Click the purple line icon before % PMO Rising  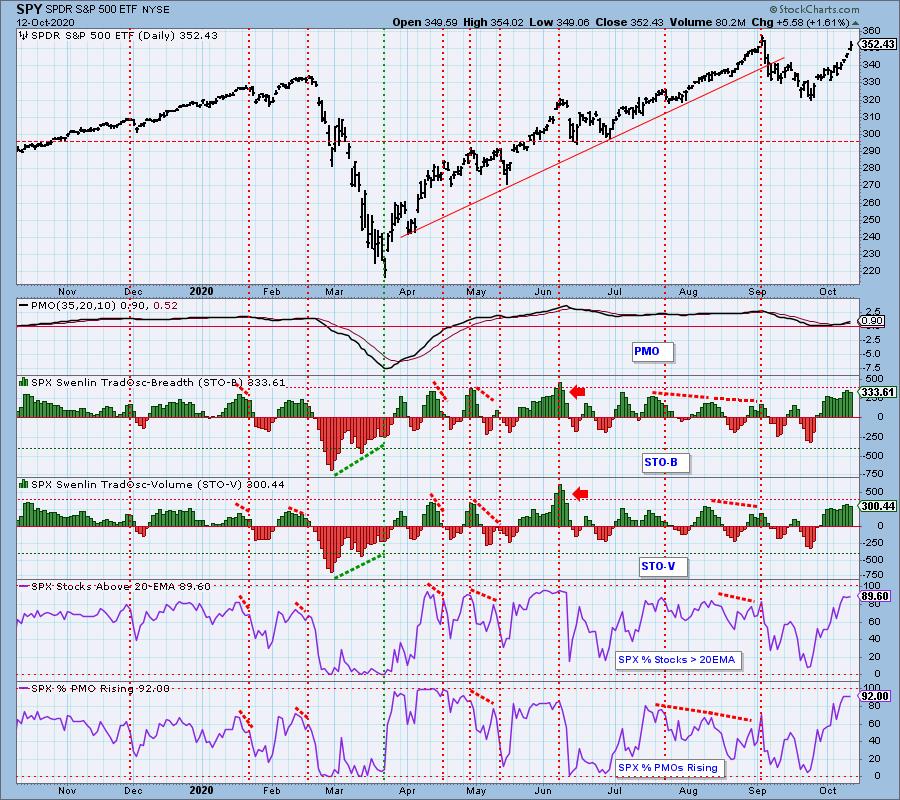pos(24,688)
